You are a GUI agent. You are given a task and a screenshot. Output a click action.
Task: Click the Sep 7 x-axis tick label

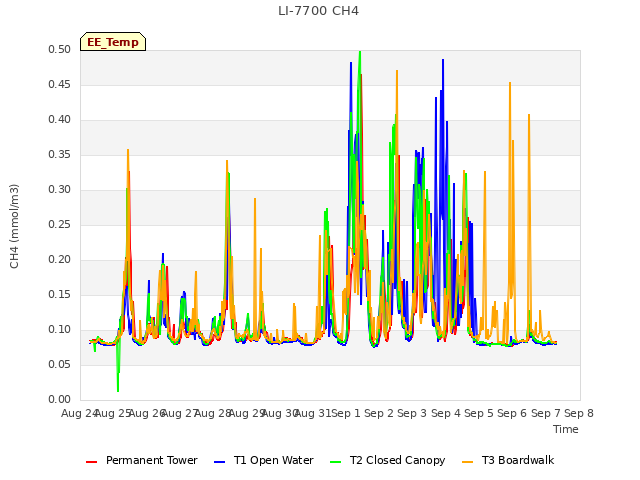[x=546, y=413]
